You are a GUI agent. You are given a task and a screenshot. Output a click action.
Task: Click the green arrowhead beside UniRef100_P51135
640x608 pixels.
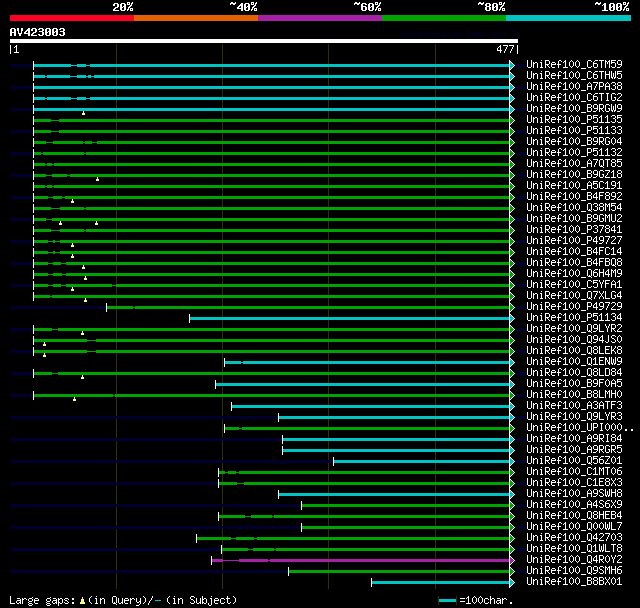click(512, 120)
